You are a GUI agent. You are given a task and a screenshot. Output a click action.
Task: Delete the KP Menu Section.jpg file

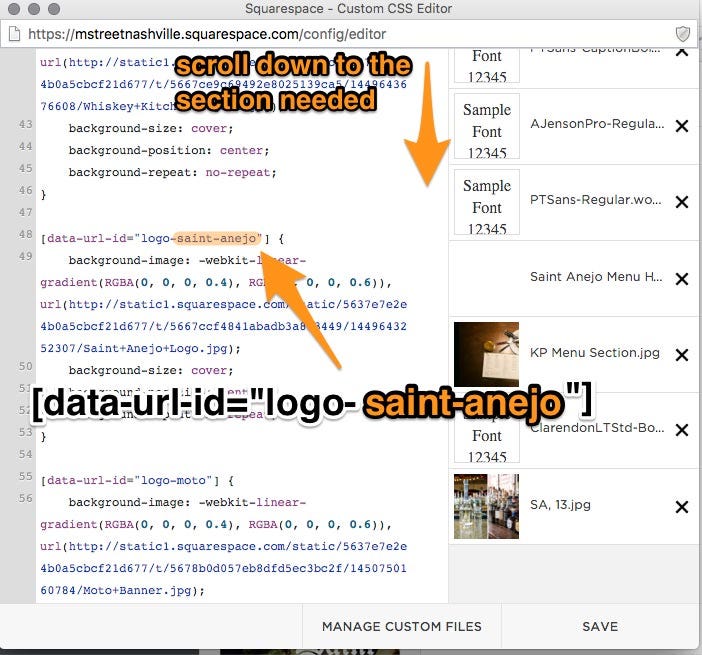click(681, 355)
